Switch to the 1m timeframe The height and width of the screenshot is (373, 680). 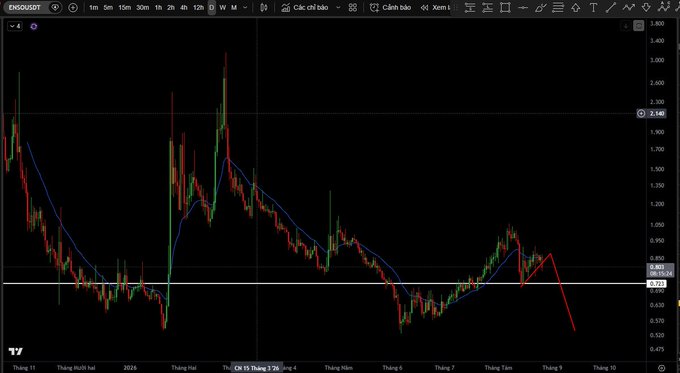pyautogui.click(x=93, y=7)
